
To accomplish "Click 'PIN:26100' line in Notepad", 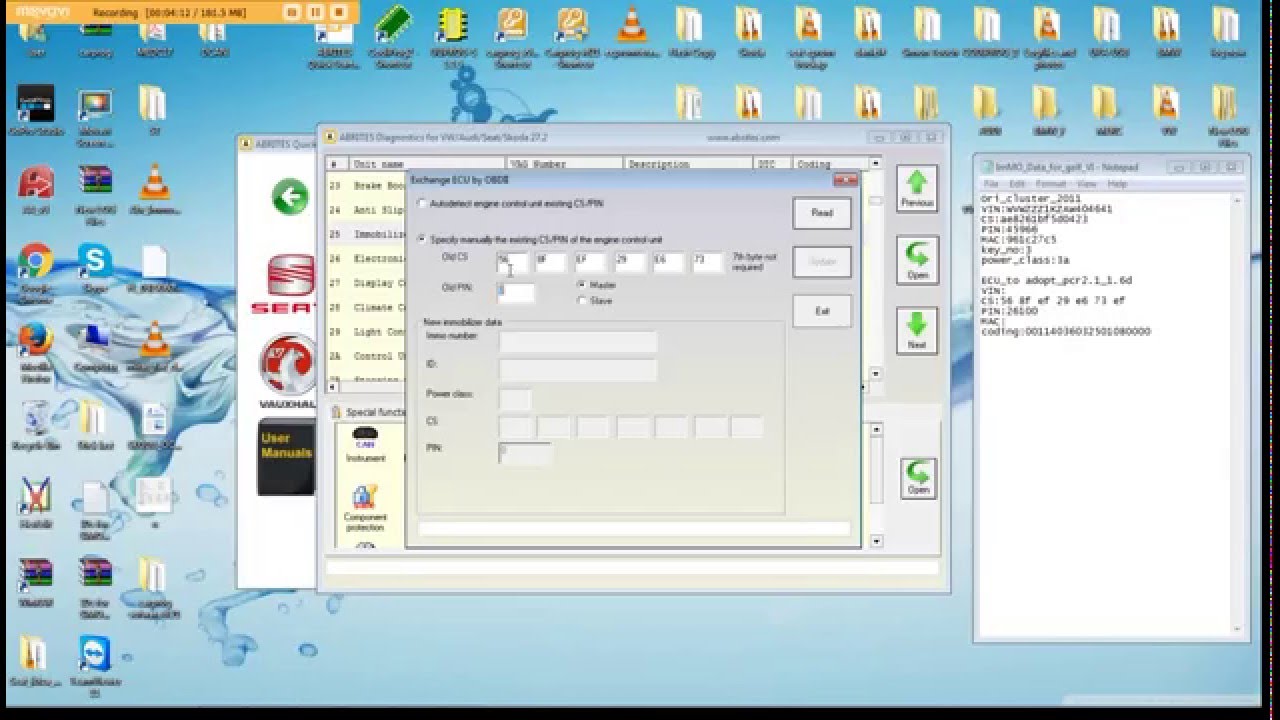I will point(1008,310).
